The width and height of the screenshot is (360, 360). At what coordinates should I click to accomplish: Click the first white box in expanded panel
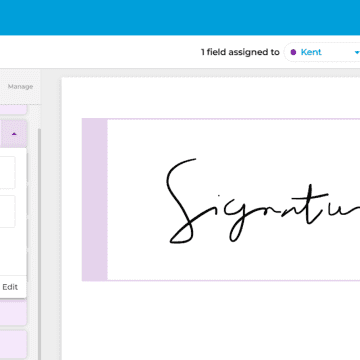point(7,173)
